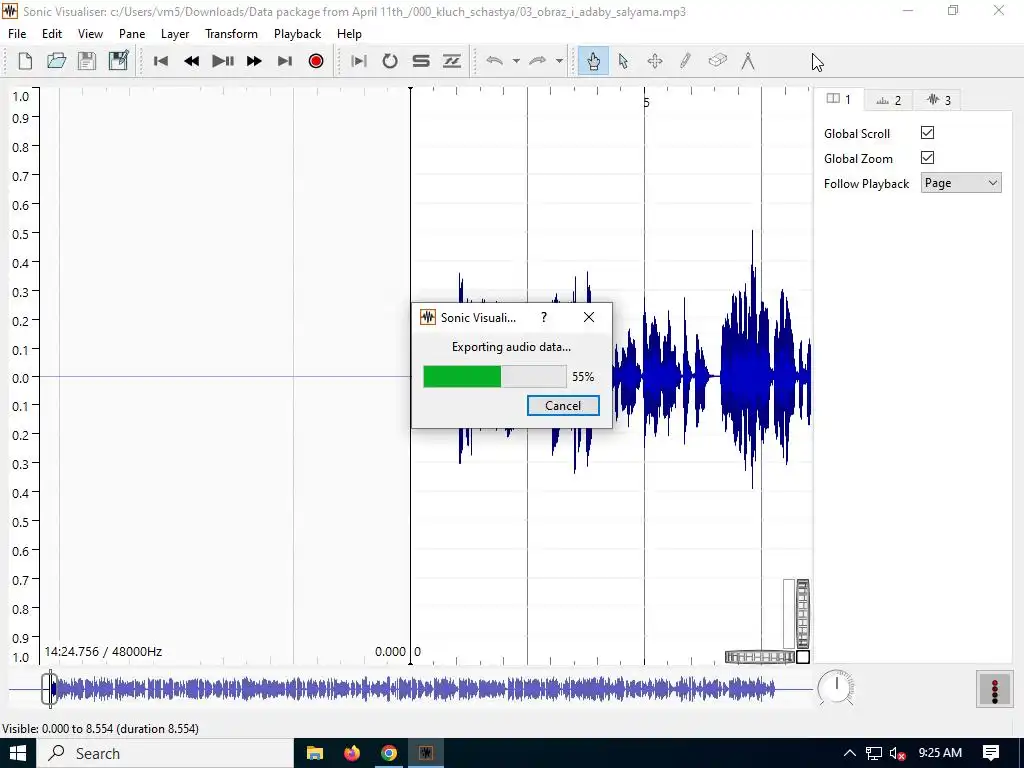Screen dimensions: 1024x768
Task: Show hidden system tray icons
Action: point(849,753)
